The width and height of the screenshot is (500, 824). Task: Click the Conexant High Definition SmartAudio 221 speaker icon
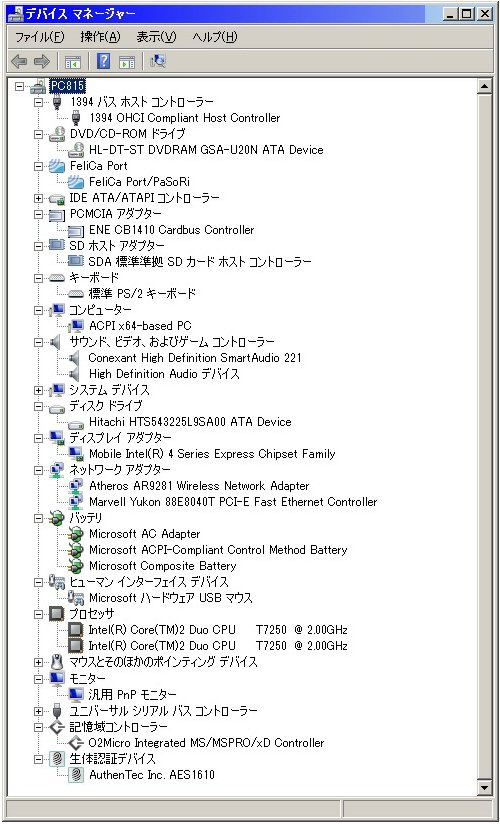click(x=74, y=358)
